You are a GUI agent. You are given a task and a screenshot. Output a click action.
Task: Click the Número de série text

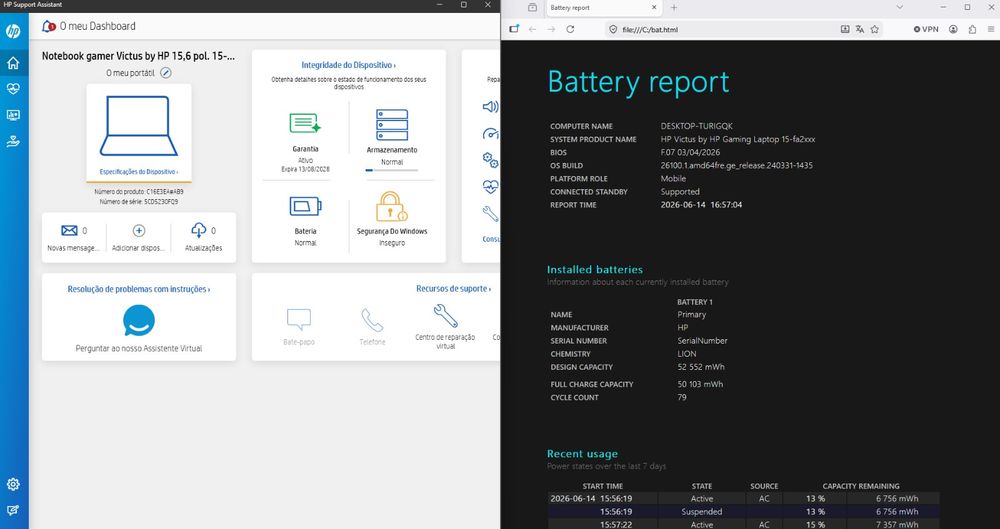138,202
